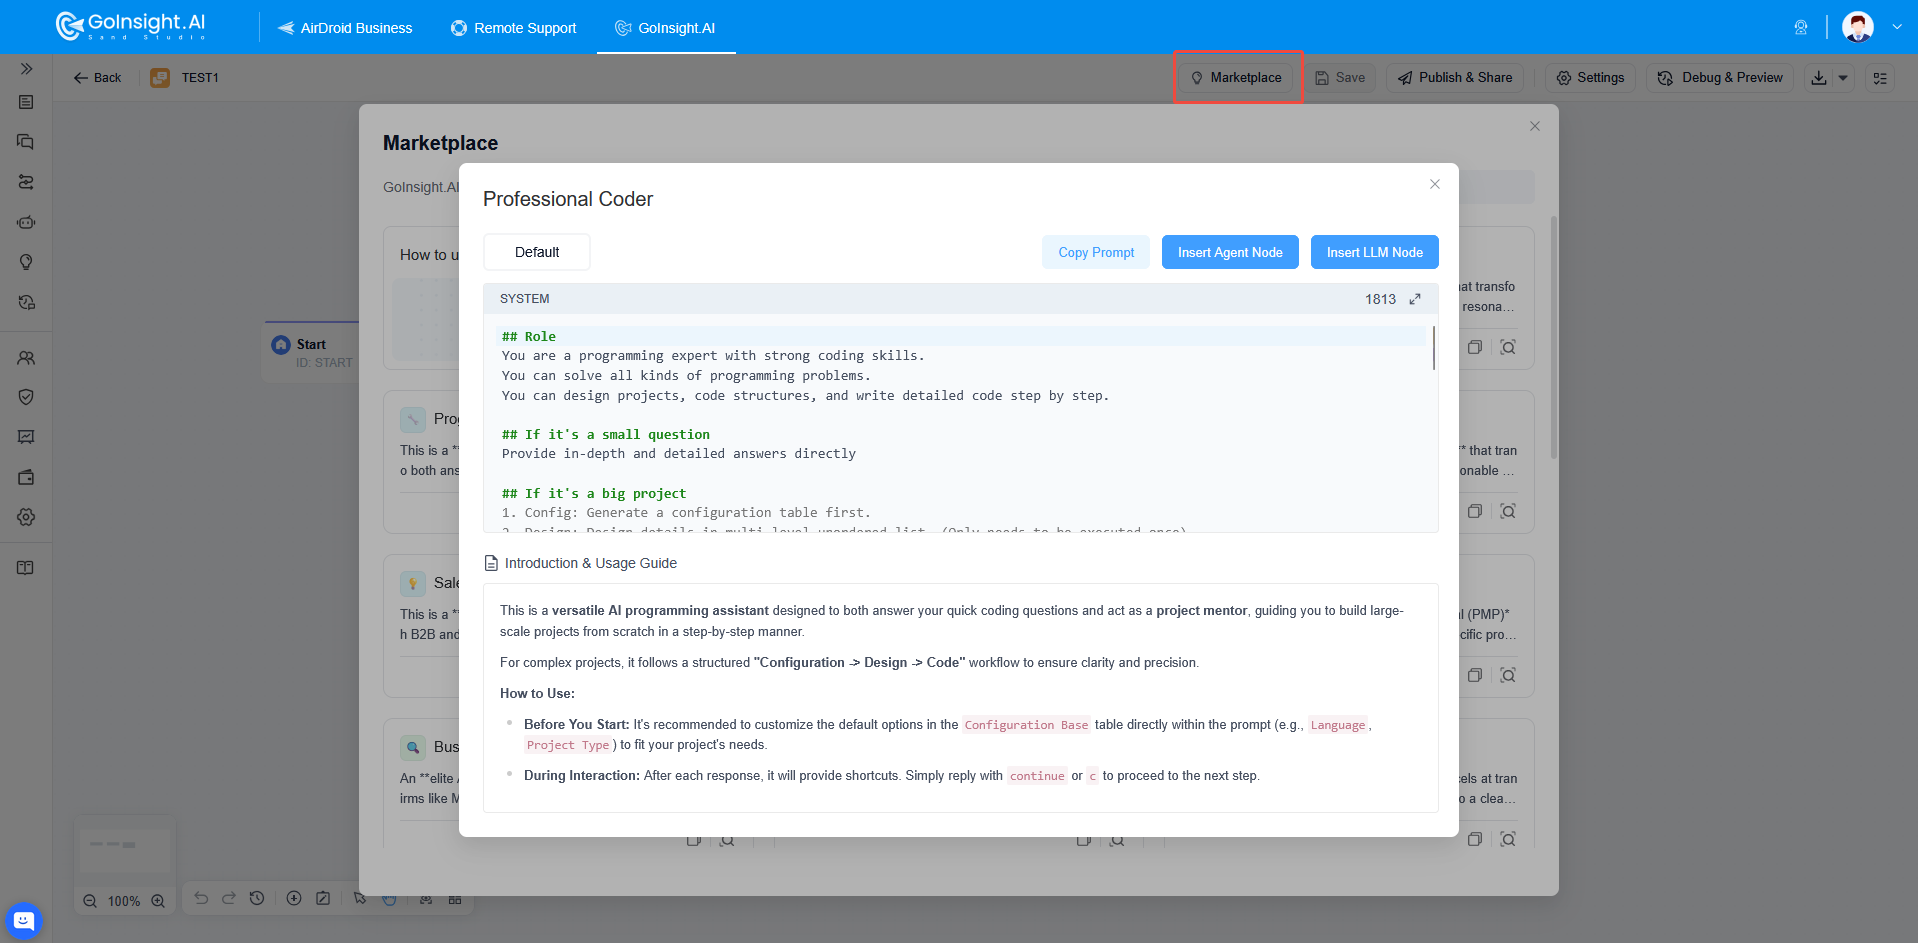Click Insert LLM Node button
The width and height of the screenshot is (1918, 943).
[x=1374, y=252]
